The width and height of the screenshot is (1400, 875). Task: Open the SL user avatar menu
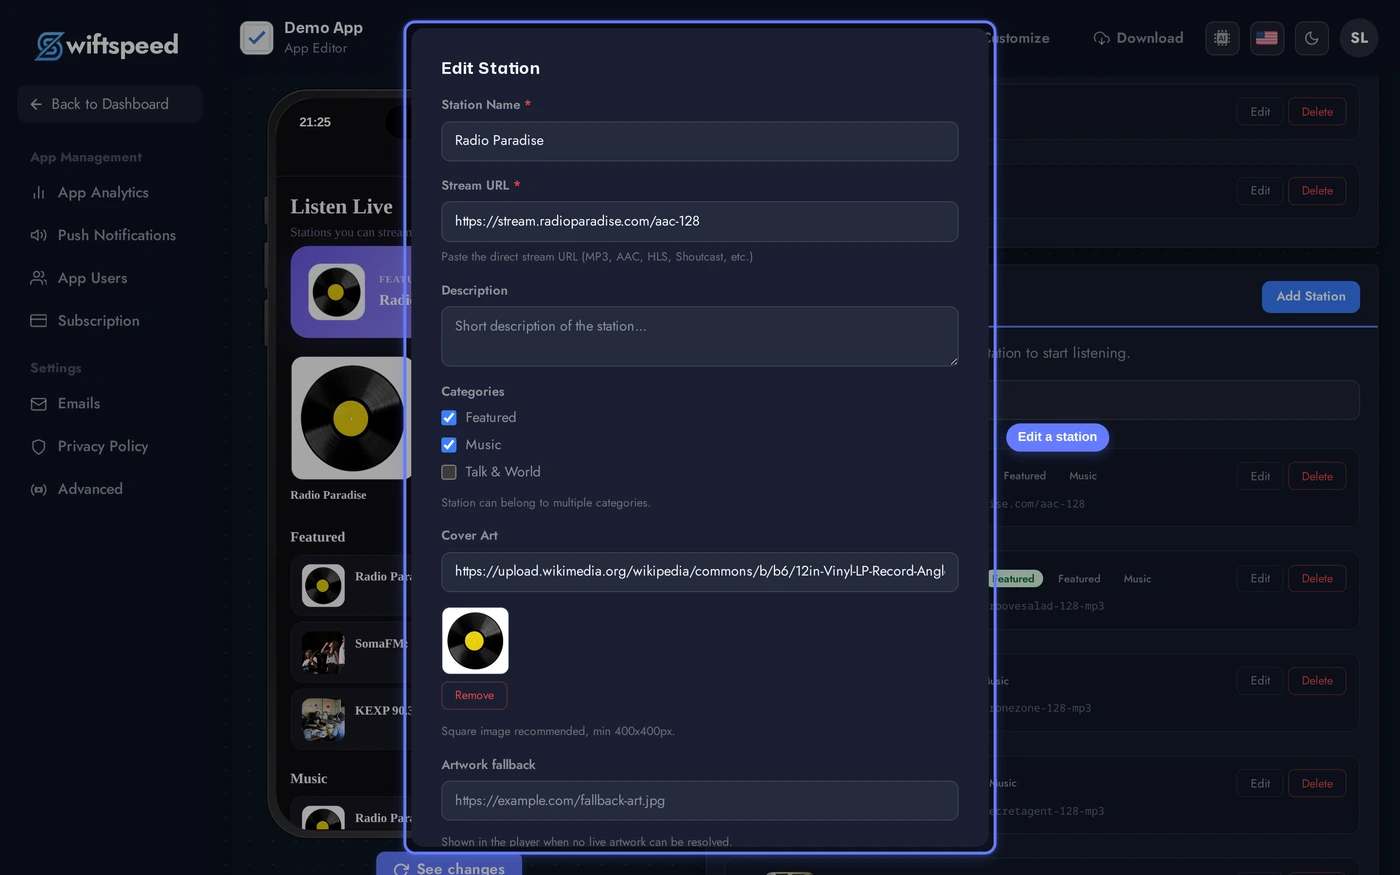(x=1359, y=38)
